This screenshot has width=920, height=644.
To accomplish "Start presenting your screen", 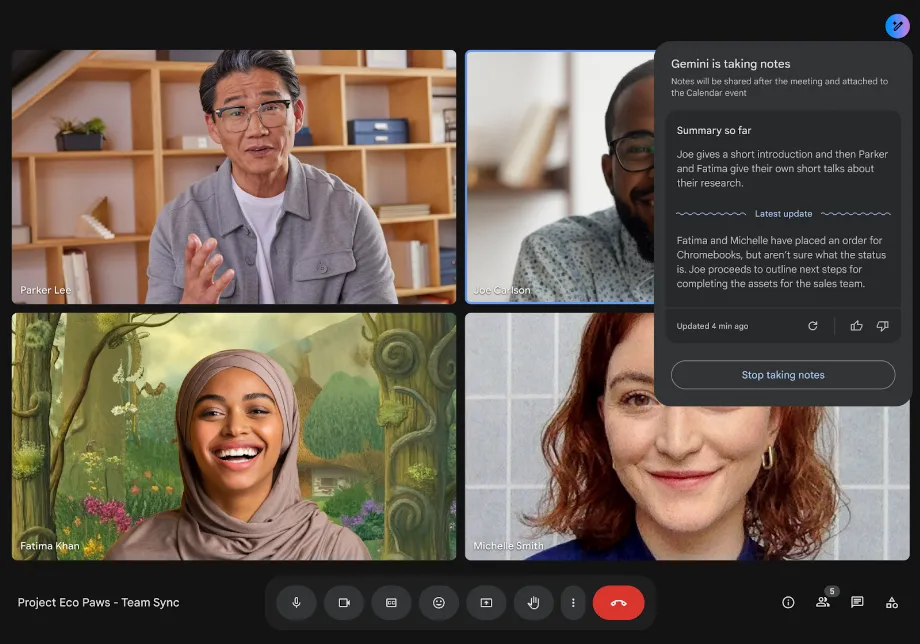I will [x=486, y=602].
